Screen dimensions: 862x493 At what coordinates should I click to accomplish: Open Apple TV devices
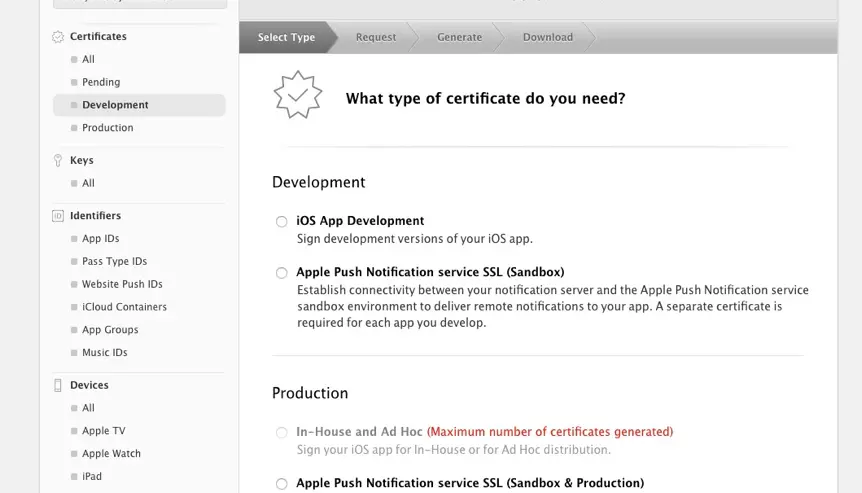pos(103,431)
